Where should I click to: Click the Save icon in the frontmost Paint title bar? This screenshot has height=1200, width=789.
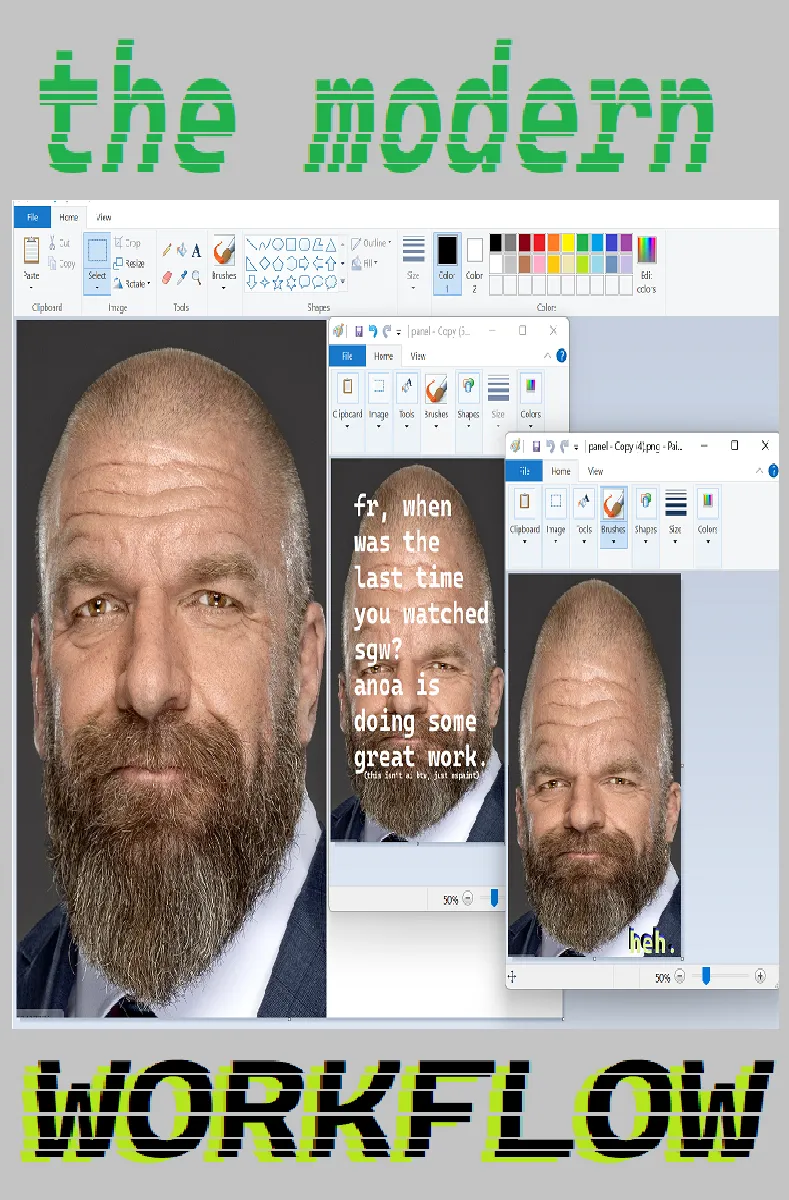coord(536,446)
